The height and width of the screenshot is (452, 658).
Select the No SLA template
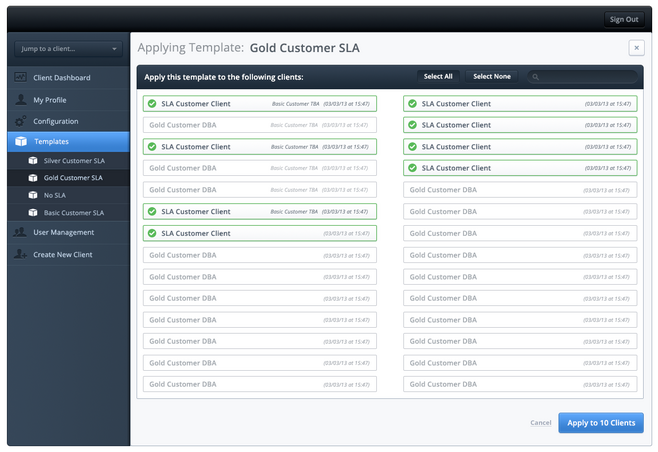pos(55,195)
